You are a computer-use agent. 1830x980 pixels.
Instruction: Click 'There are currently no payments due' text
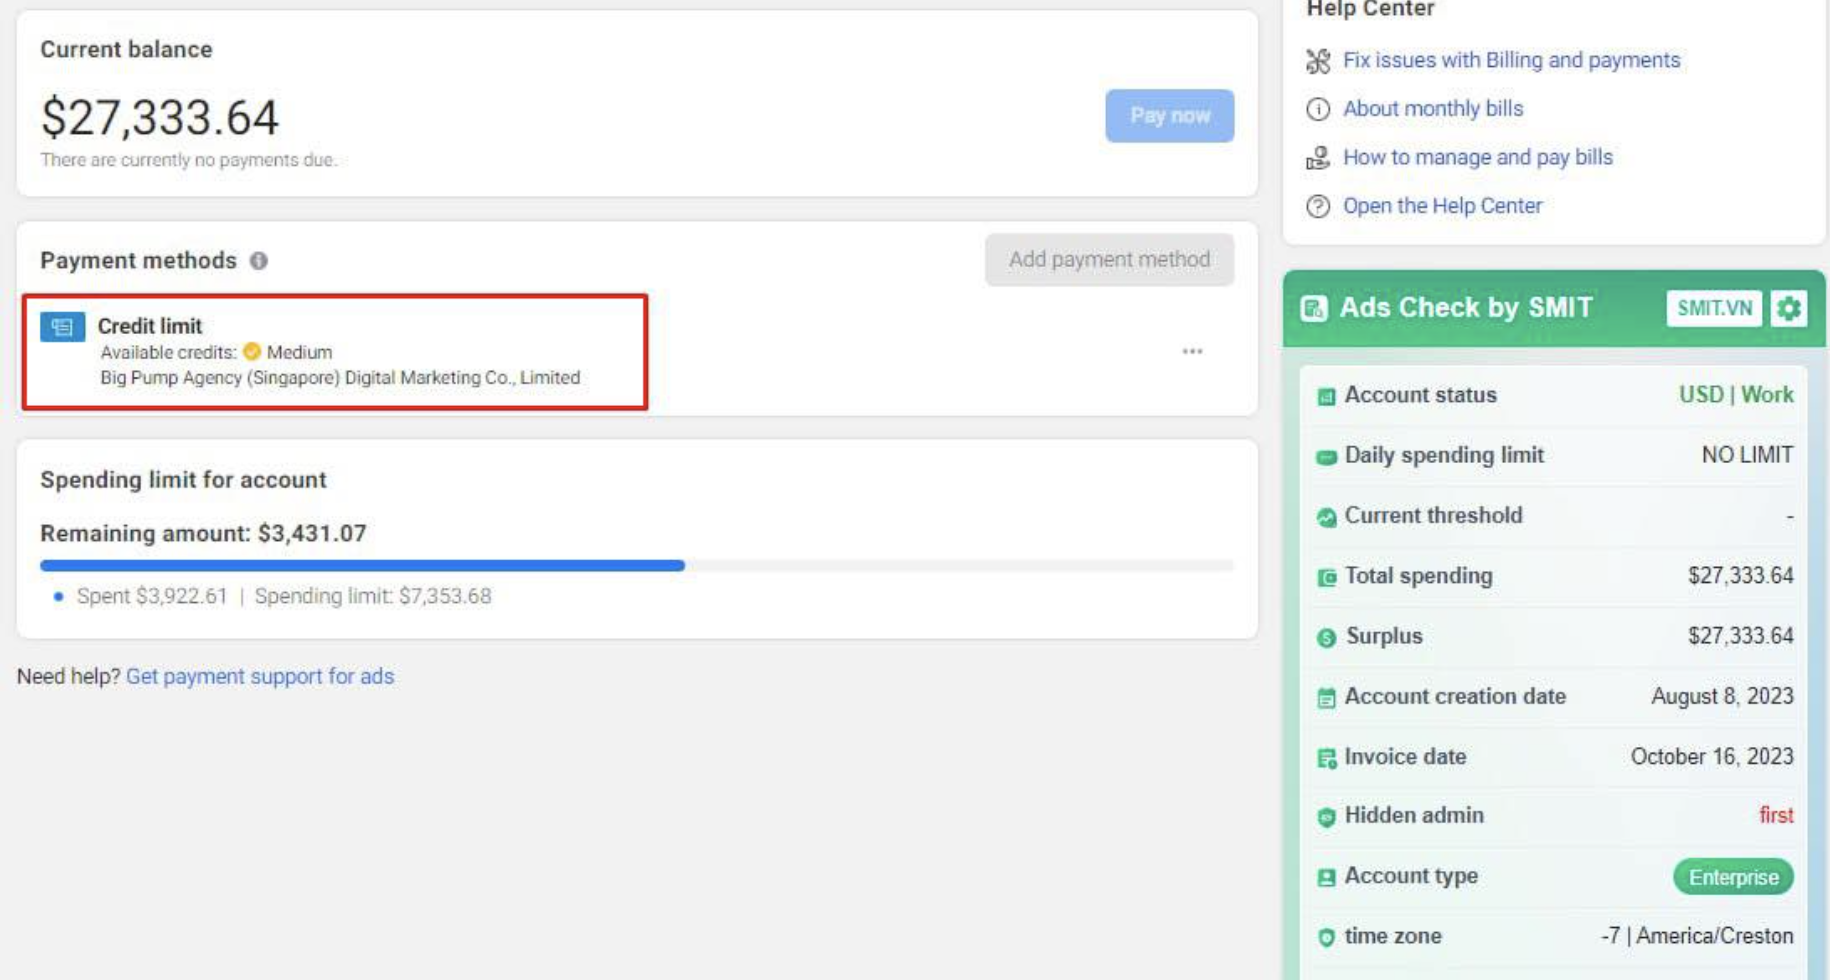click(188, 160)
